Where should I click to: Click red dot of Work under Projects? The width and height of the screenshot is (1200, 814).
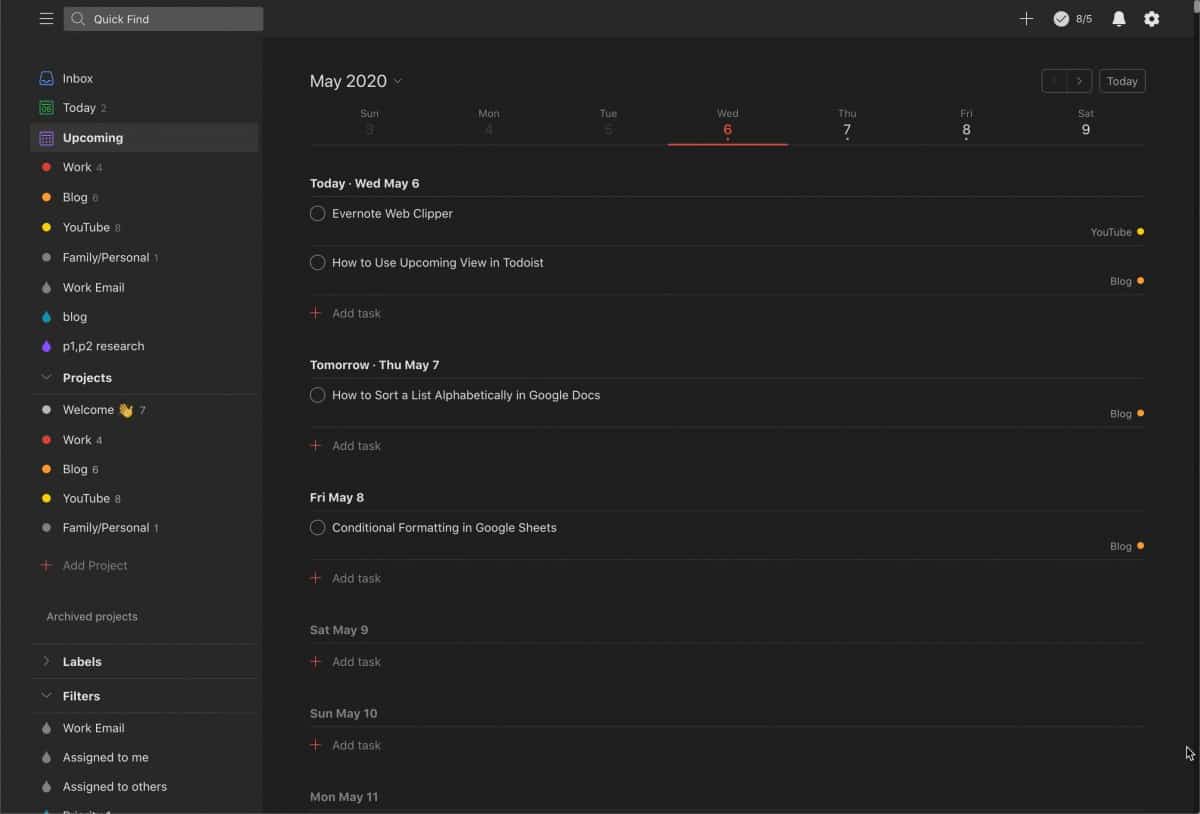click(x=46, y=439)
